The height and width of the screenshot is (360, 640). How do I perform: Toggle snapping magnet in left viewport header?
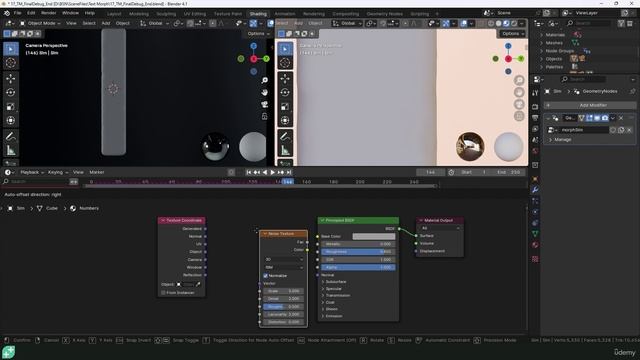[x=190, y=24]
